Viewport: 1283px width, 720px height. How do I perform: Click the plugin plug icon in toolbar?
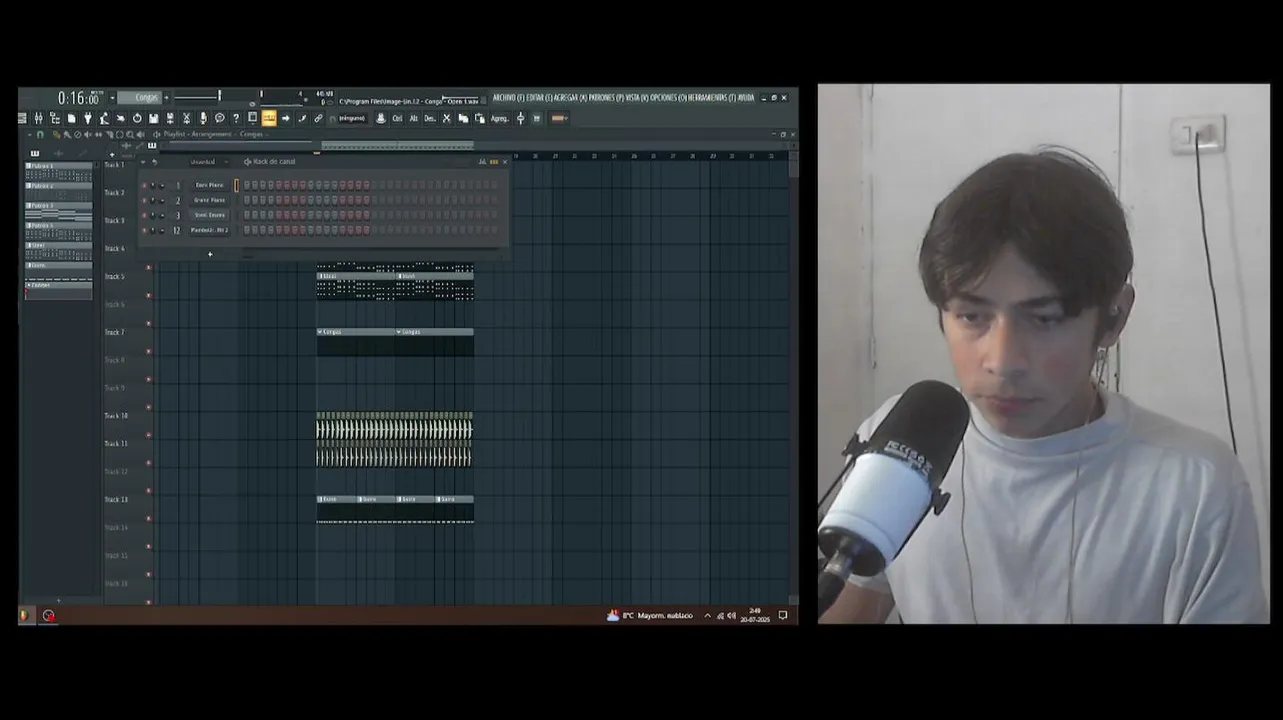click(88, 118)
